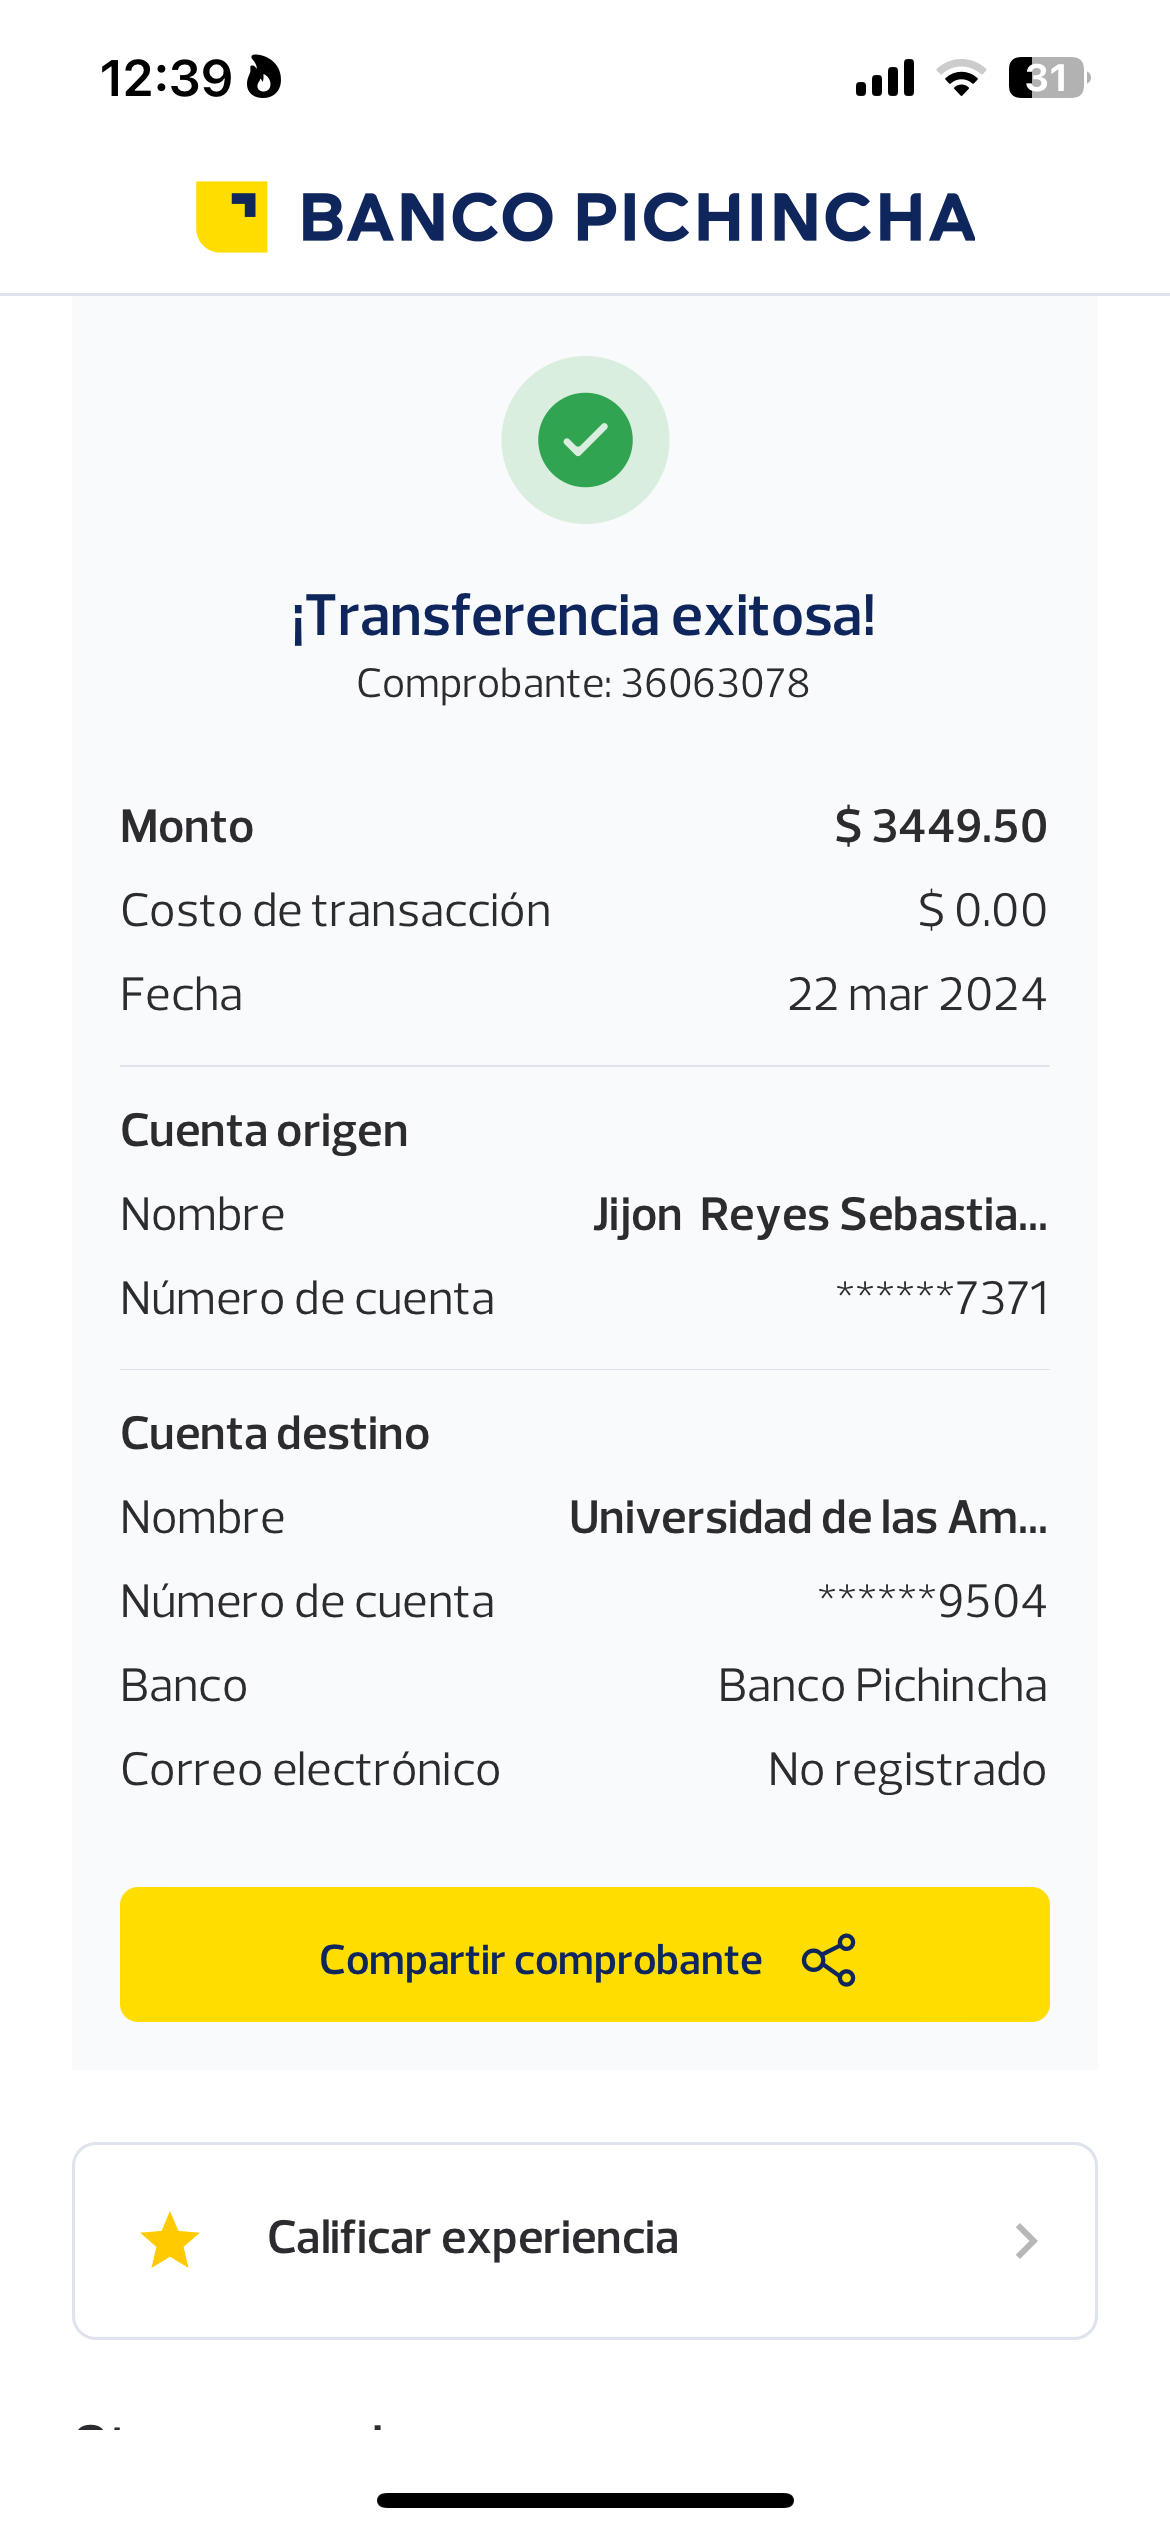Tap the origin account number ending 7371
This screenshot has width=1170, height=2532.
[942, 1299]
